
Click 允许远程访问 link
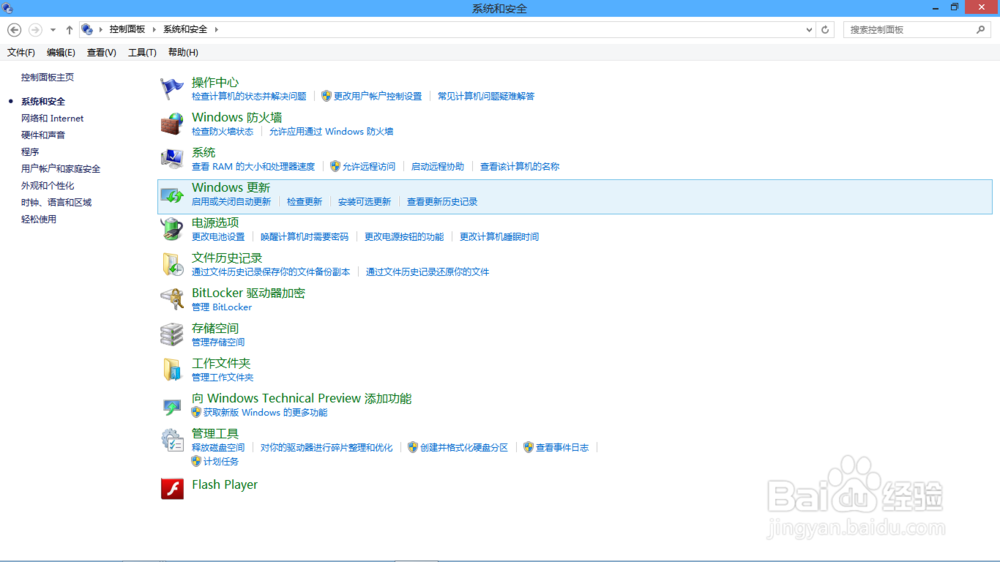point(369,166)
